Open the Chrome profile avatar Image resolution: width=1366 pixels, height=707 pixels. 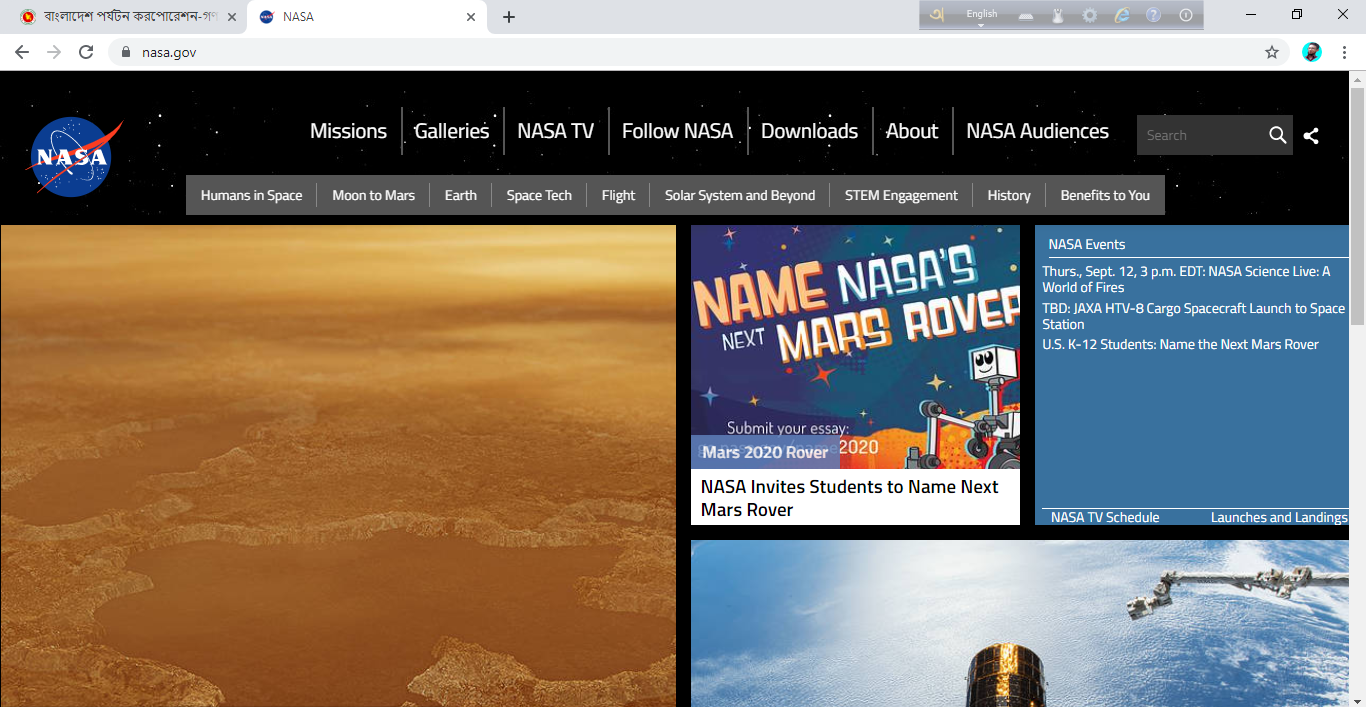pos(1312,52)
